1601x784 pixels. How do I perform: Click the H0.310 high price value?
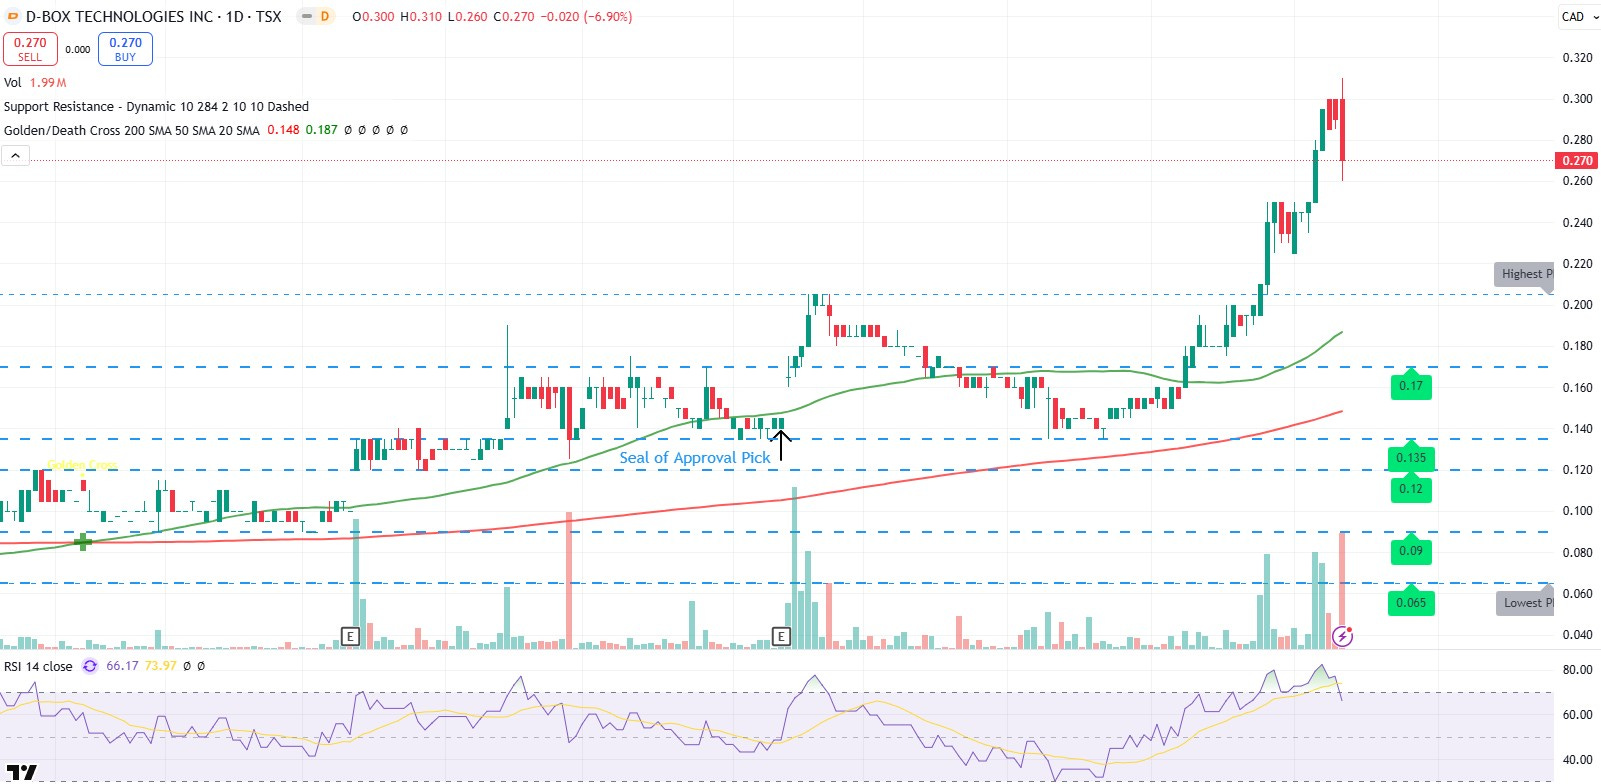coord(421,17)
